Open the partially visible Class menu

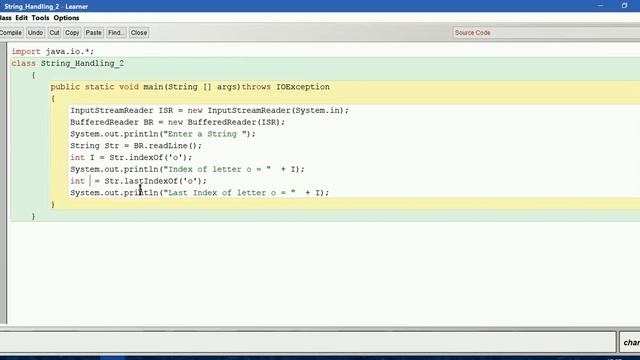pos(5,18)
